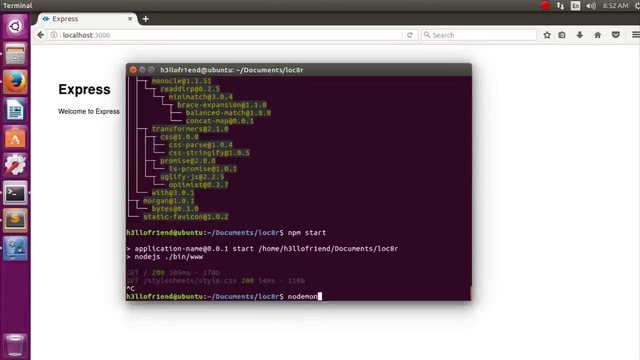Close the terminal window

tap(133, 70)
